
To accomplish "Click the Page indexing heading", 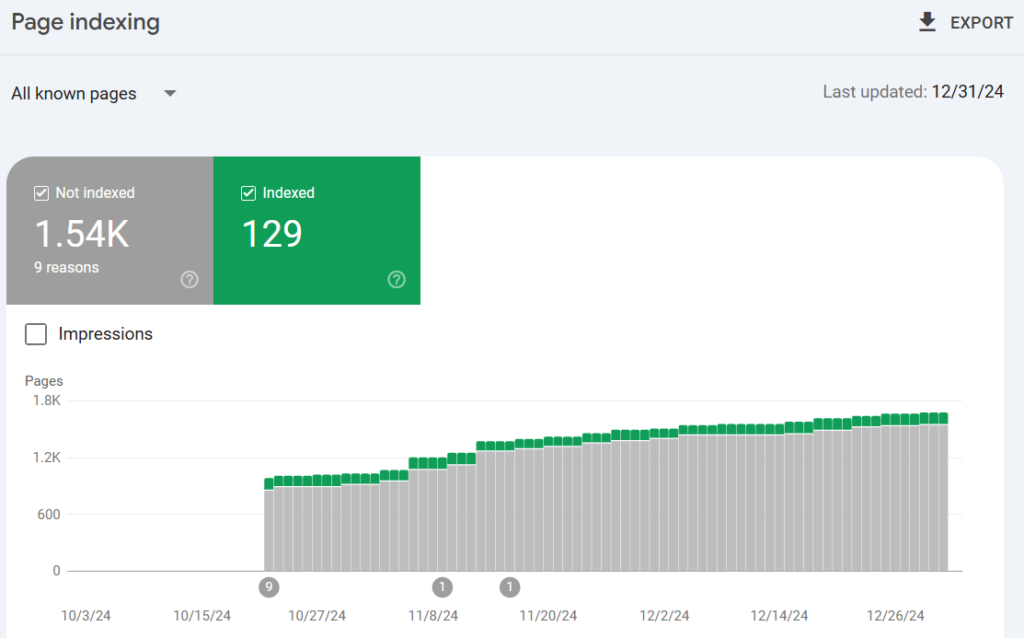I will [85, 22].
